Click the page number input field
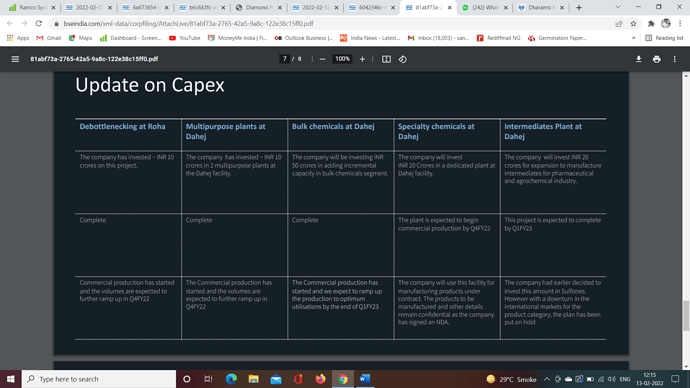The height and width of the screenshot is (388, 690). 284,59
